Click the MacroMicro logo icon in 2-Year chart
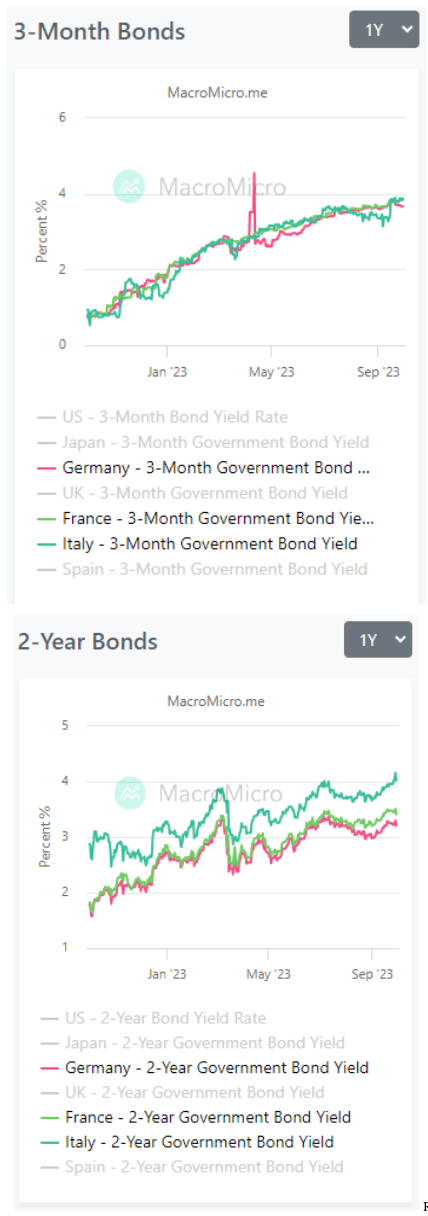This screenshot has width=428, height=1216. click(129, 793)
